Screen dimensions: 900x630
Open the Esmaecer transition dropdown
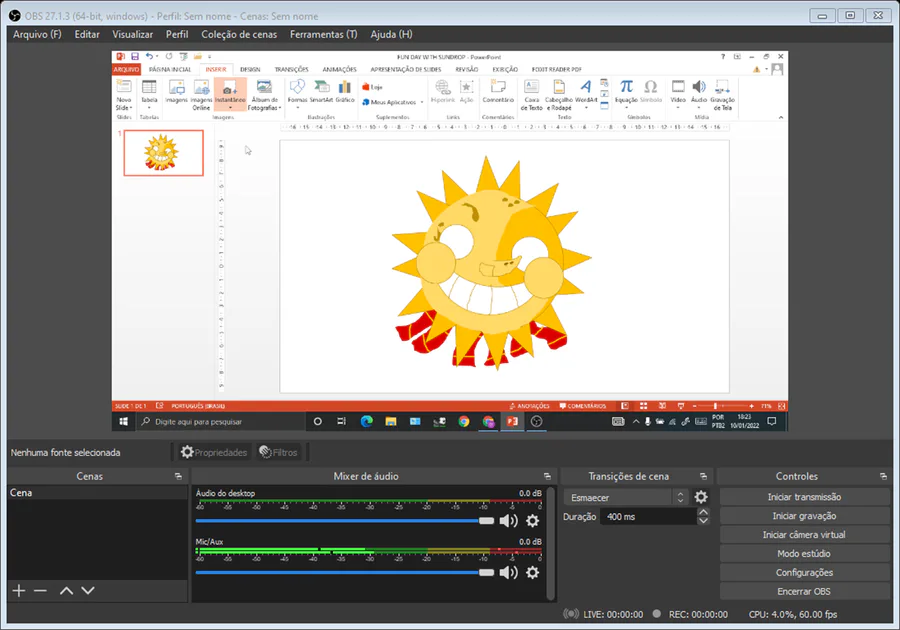pyautogui.click(x=626, y=497)
